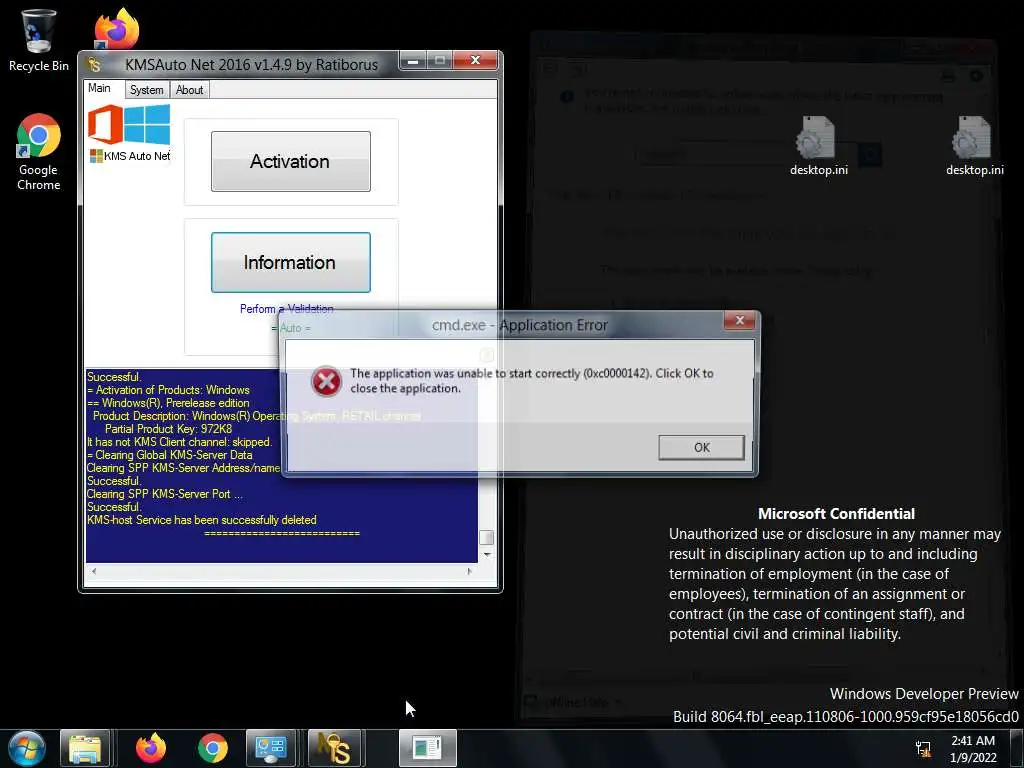Image resolution: width=1024 pixels, height=768 pixels.
Task: Click the Information button in KMSAuto
Action: point(291,263)
